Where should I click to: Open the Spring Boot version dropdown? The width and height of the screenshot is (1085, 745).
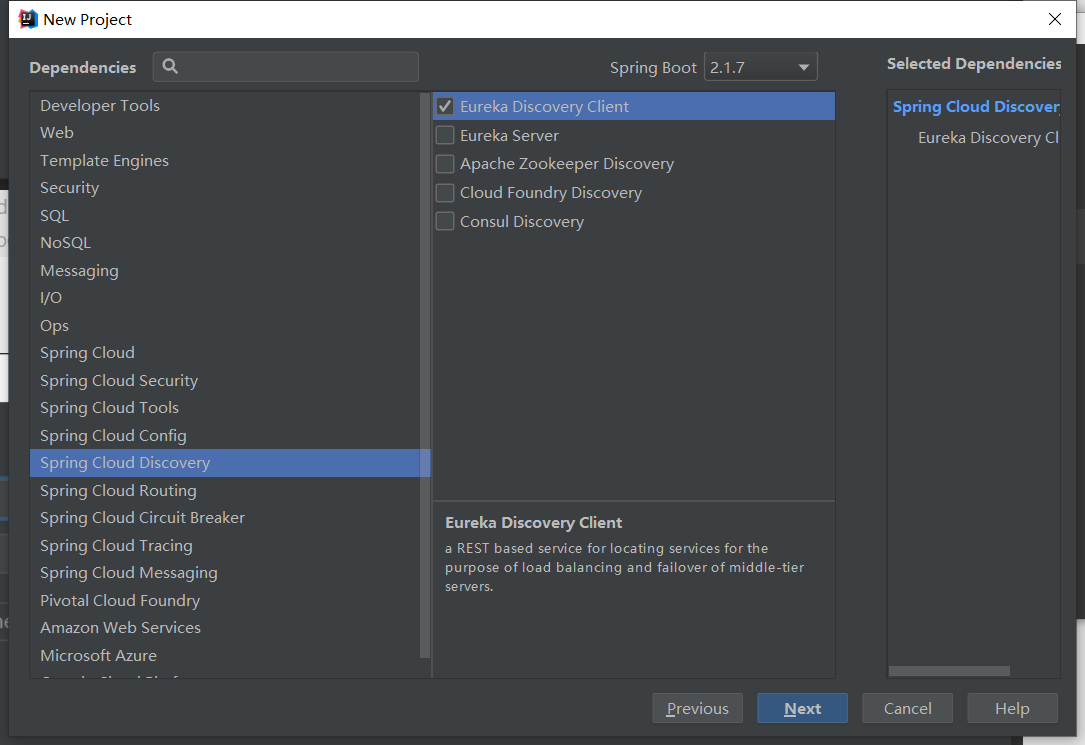point(760,67)
